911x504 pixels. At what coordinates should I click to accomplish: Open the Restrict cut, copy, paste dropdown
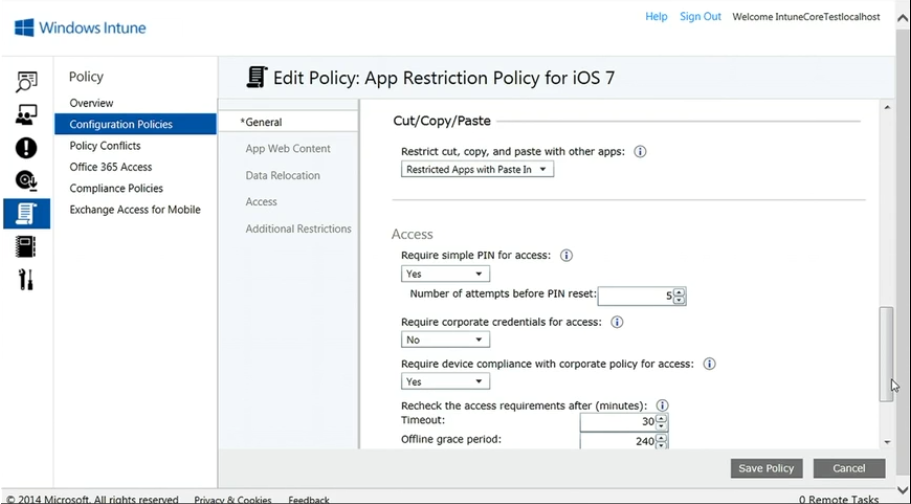point(477,170)
